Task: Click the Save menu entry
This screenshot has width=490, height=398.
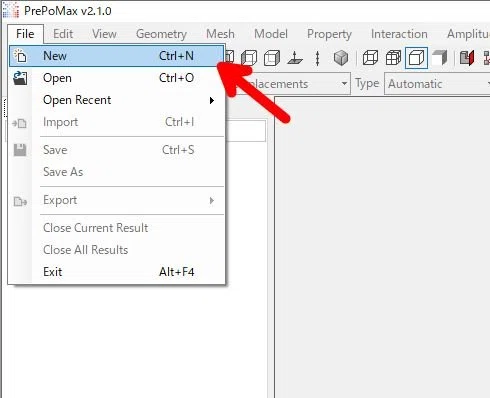Action: pyautogui.click(x=116, y=150)
